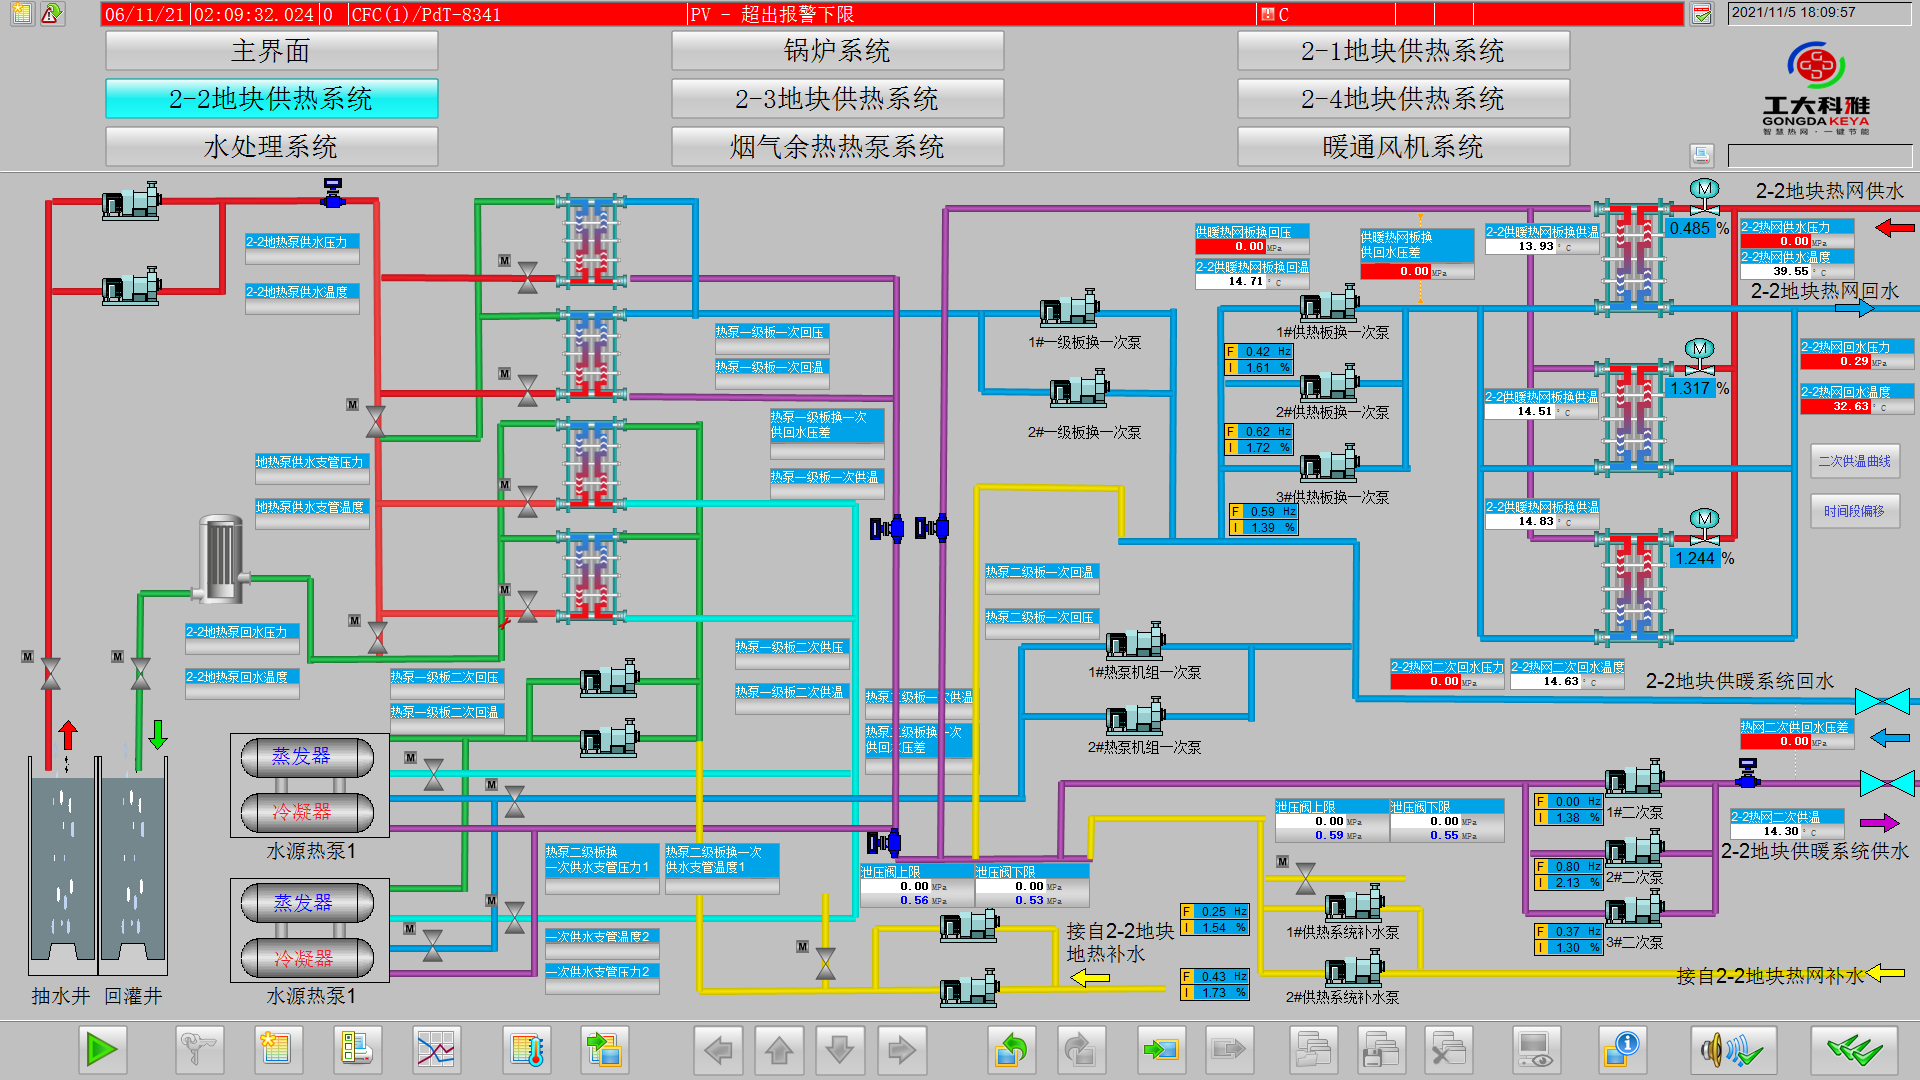Click the thermometer table icon
The image size is (1920, 1080).
click(527, 1050)
